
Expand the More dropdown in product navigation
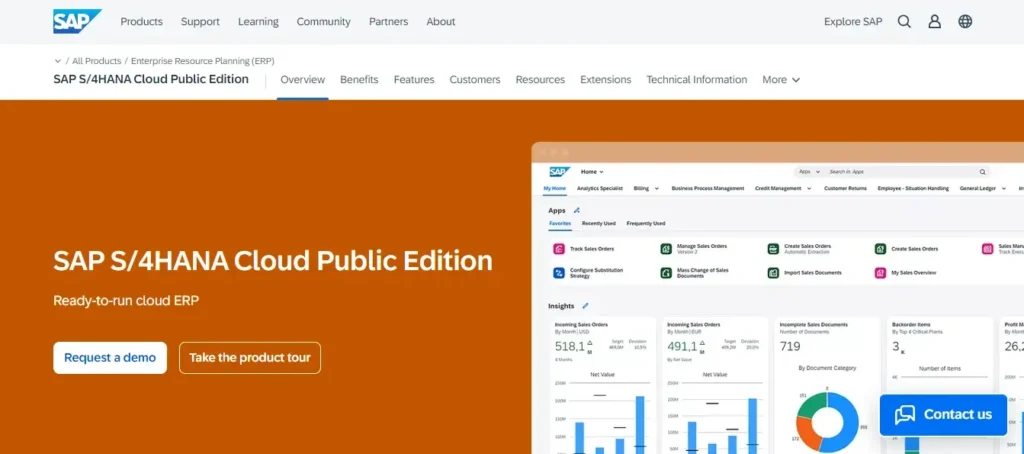coord(781,80)
